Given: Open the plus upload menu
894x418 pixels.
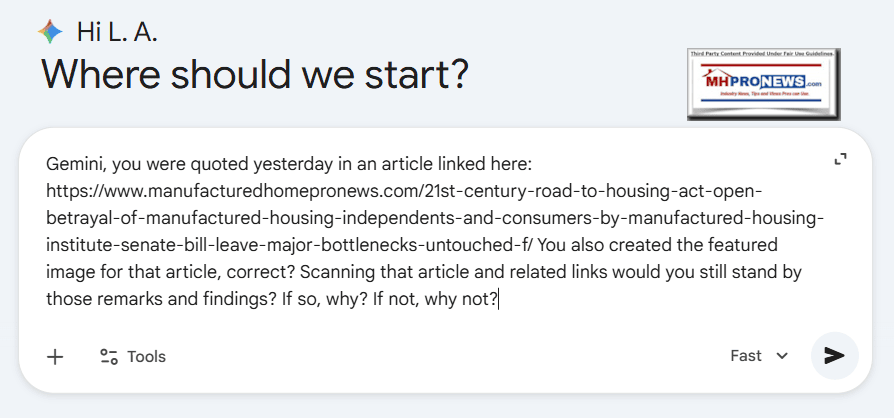Looking at the screenshot, I should (55, 357).
